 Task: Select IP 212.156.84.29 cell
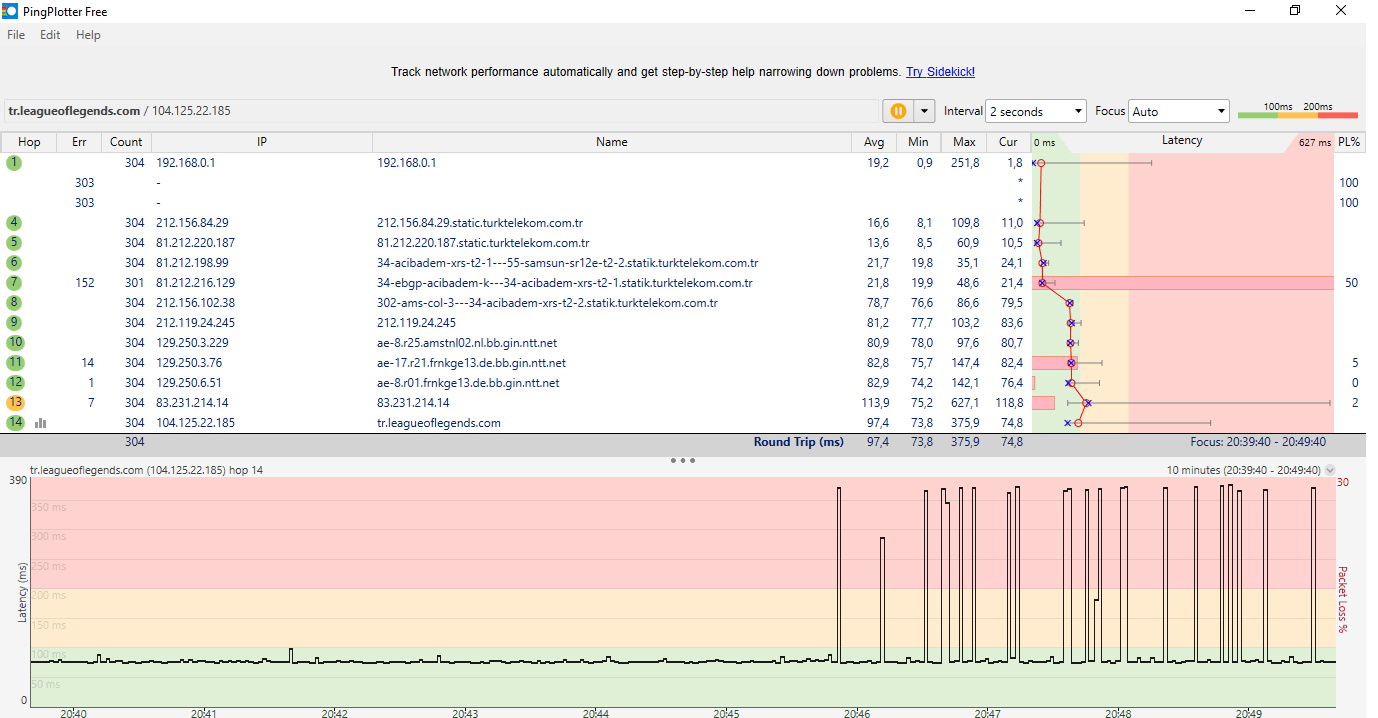pyautogui.click(x=193, y=222)
